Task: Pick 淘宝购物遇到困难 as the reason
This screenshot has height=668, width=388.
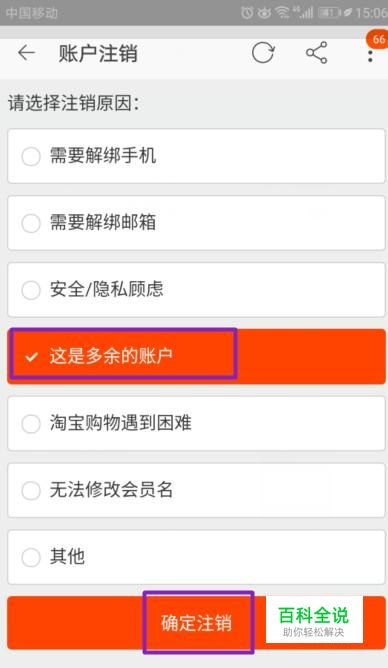Action: (196, 423)
